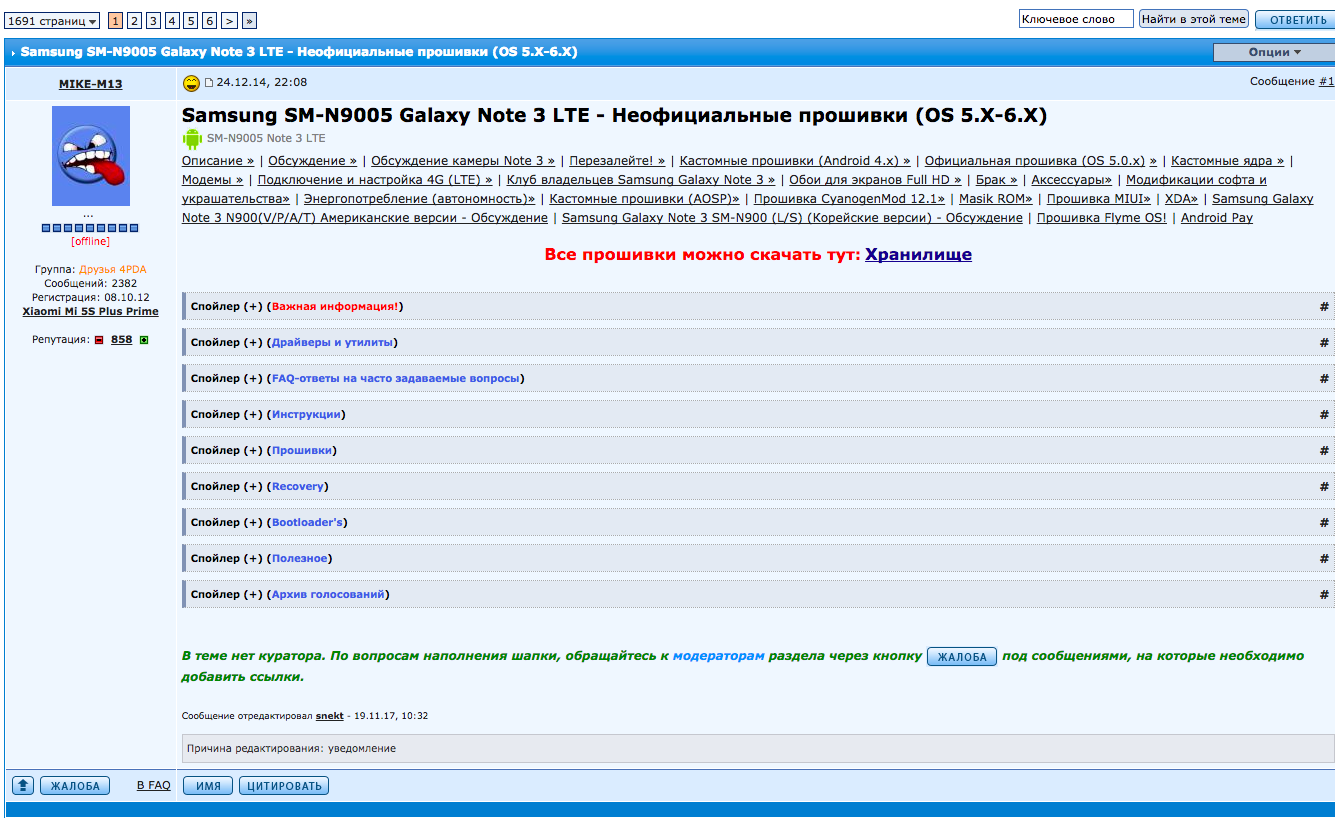Image resolution: width=1335 pixels, height=818 pixels.
Task: Open the В FAQ link
Action: pyautogui.click(x=153, y=786)
